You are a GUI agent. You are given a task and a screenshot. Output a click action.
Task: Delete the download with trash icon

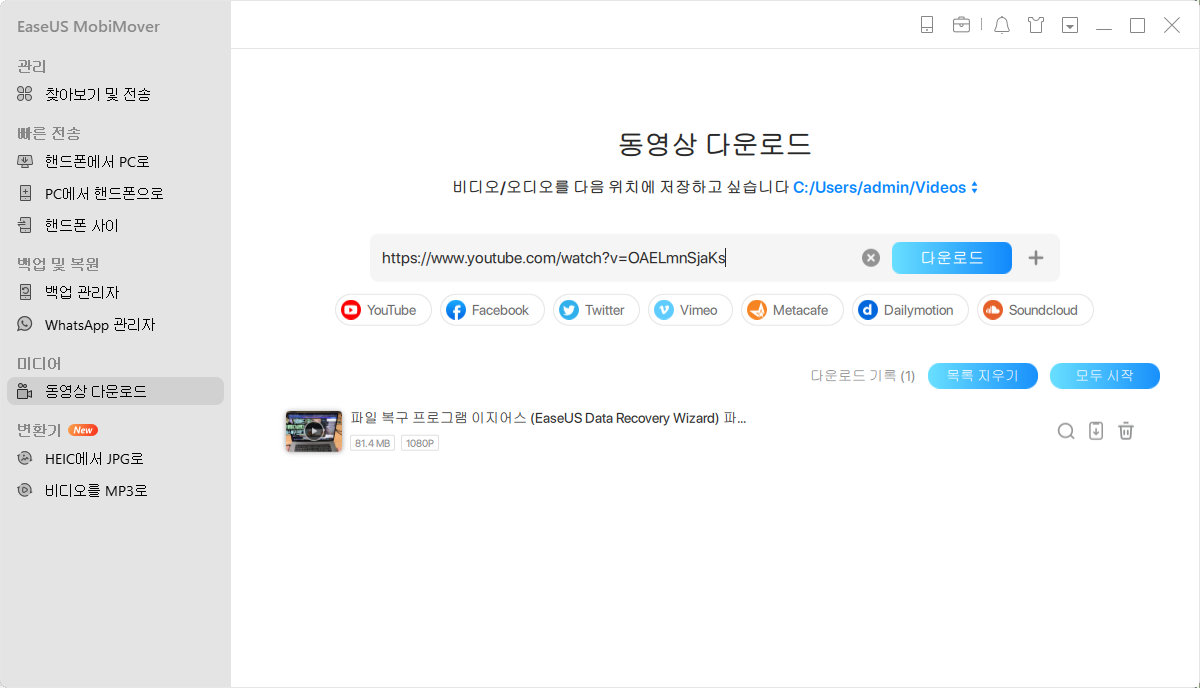coord(1126,431)
